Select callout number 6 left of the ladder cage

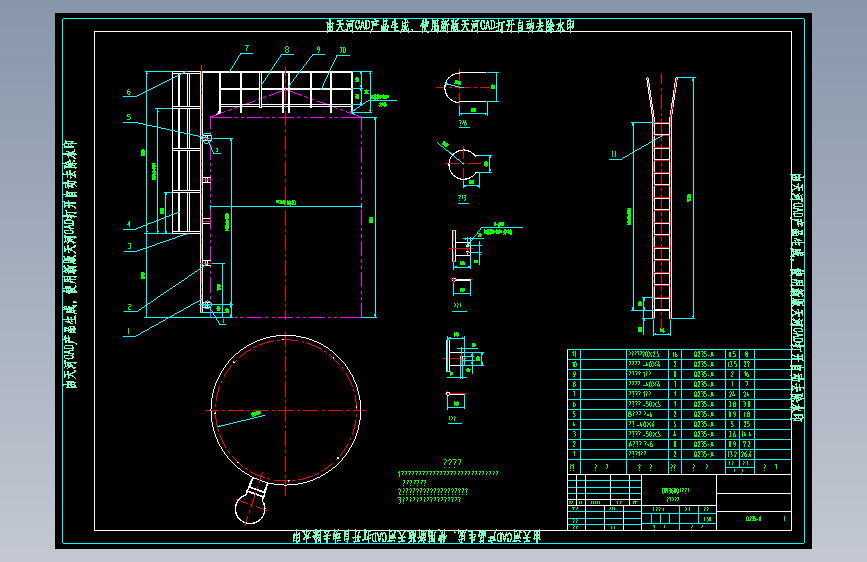pyautogui.click(x=129, y=92)
